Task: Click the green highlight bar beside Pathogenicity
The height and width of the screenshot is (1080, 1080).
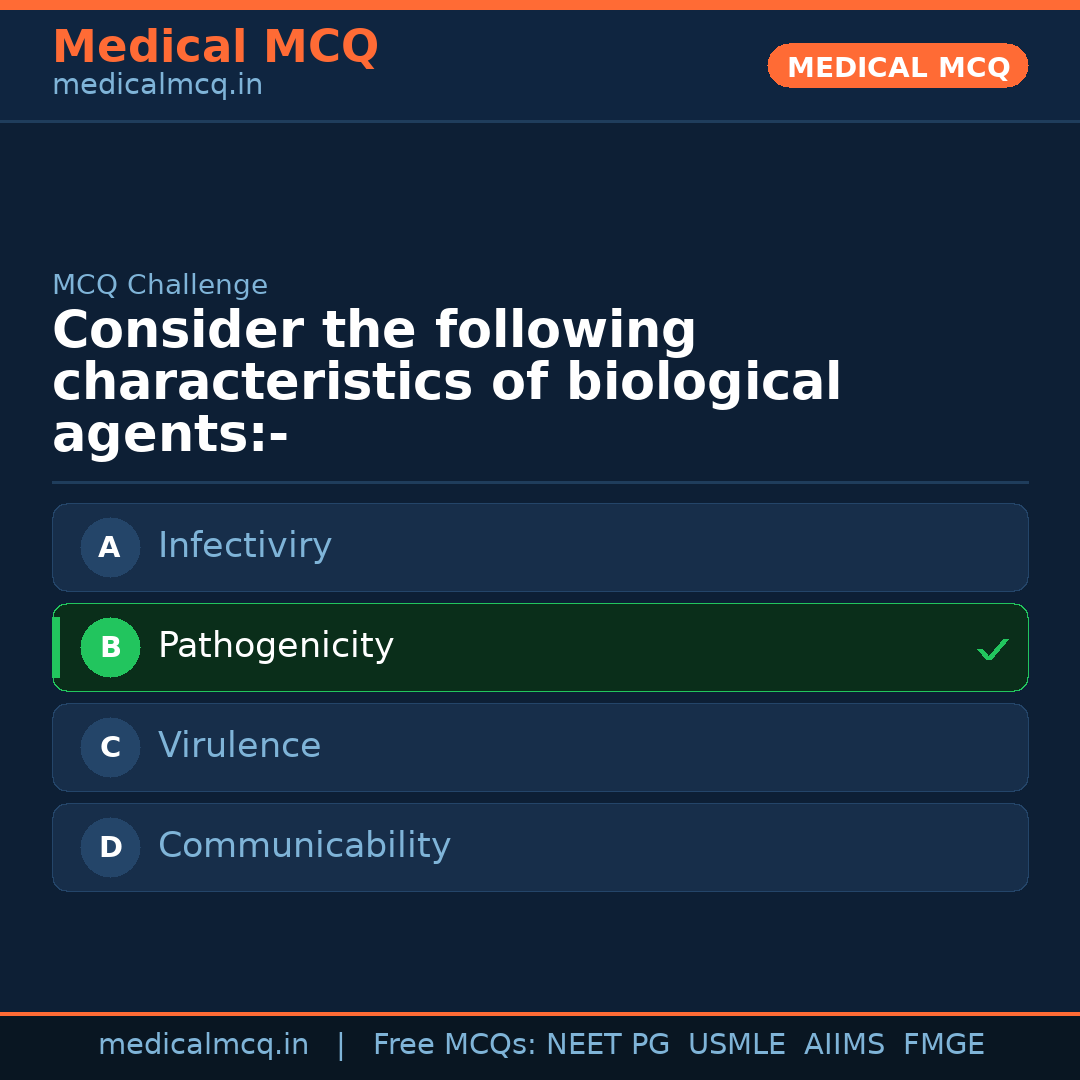Action: tap(56, 647)
